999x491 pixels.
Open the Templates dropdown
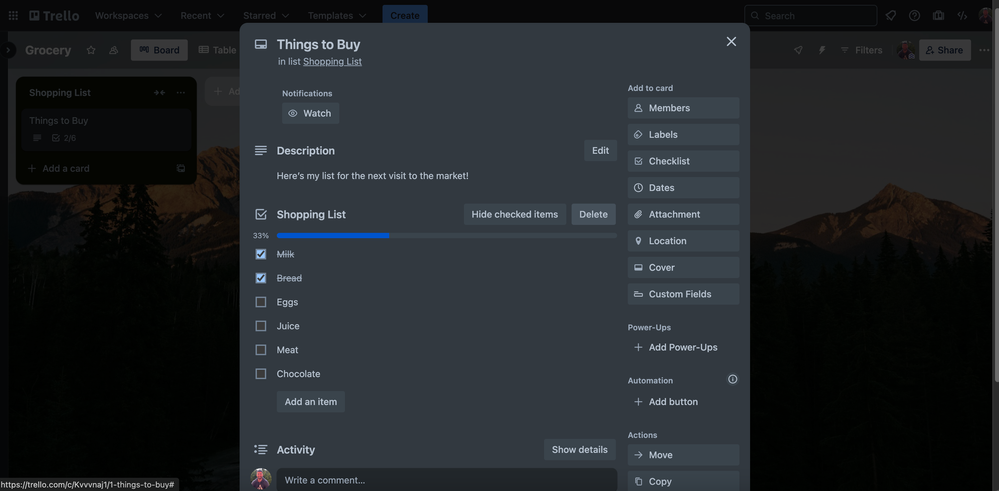click(337, 15)
